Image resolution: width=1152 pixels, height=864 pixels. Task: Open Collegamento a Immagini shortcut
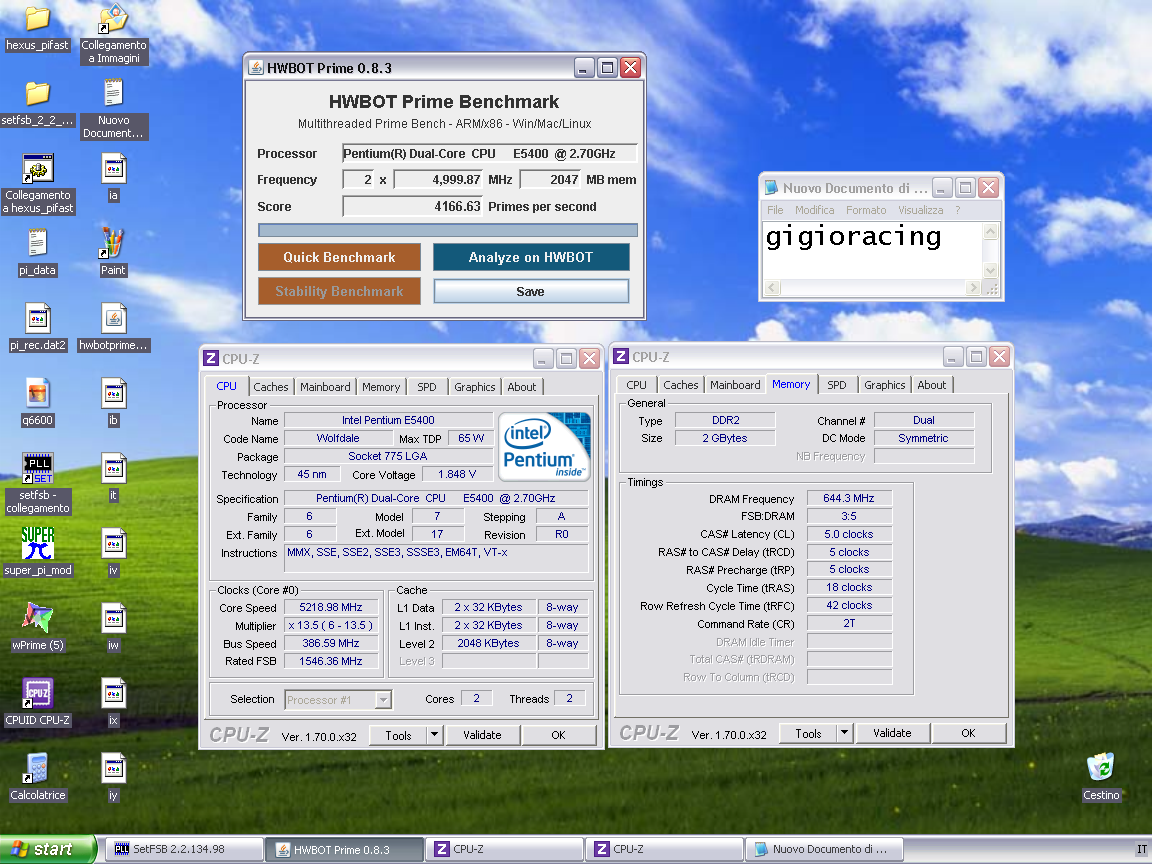tap(114, 21)
